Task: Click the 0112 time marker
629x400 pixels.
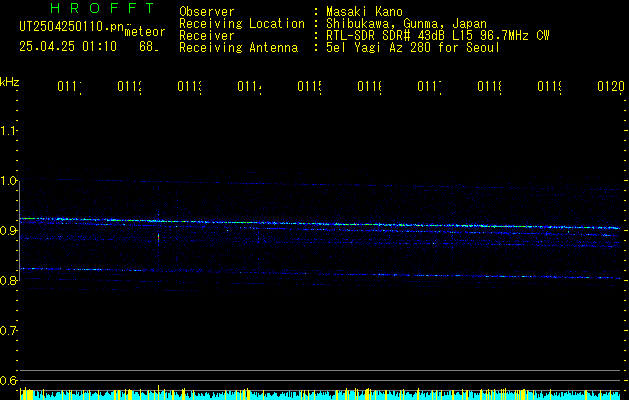Action: 130,87
